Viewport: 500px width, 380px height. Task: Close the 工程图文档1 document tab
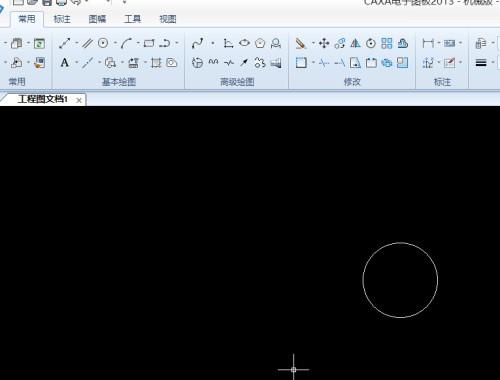coord(79,100)
